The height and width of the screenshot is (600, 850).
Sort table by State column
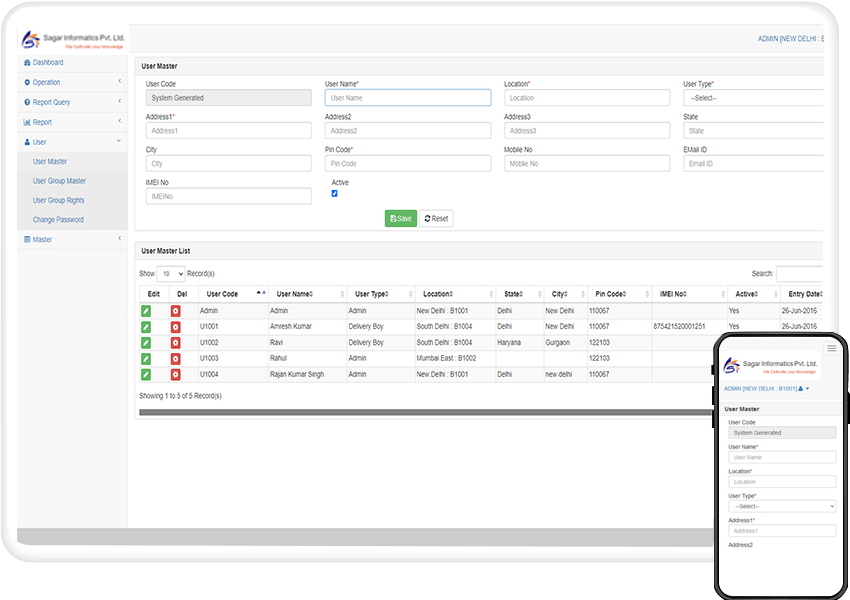coord(519,294)
